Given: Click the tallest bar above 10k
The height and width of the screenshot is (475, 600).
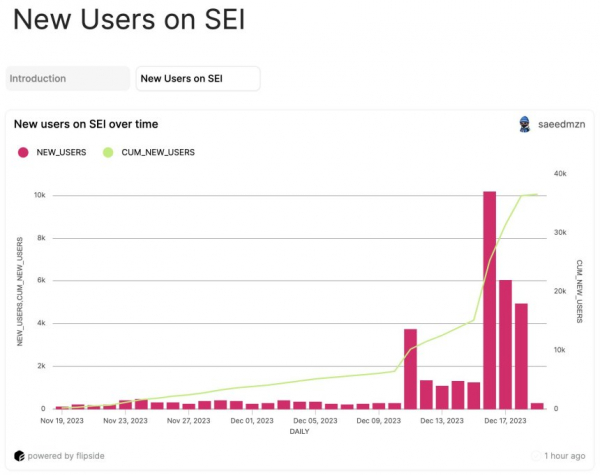Looking at the screenshot, I should point(489,300).
